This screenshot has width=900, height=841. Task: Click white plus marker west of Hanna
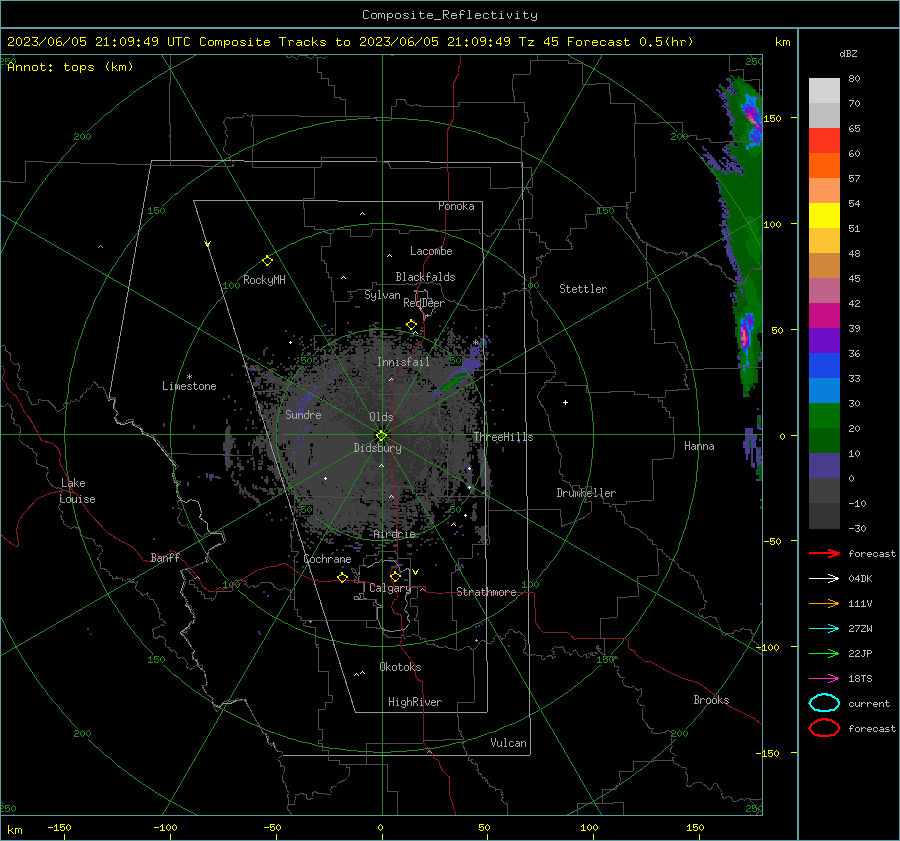(x=565, y=402)
